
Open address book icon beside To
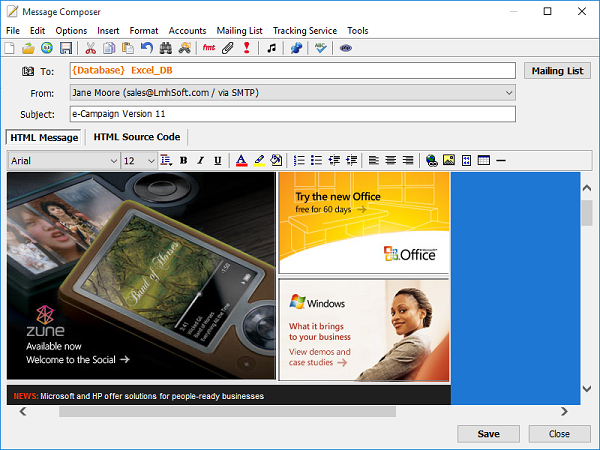(28, 71)
